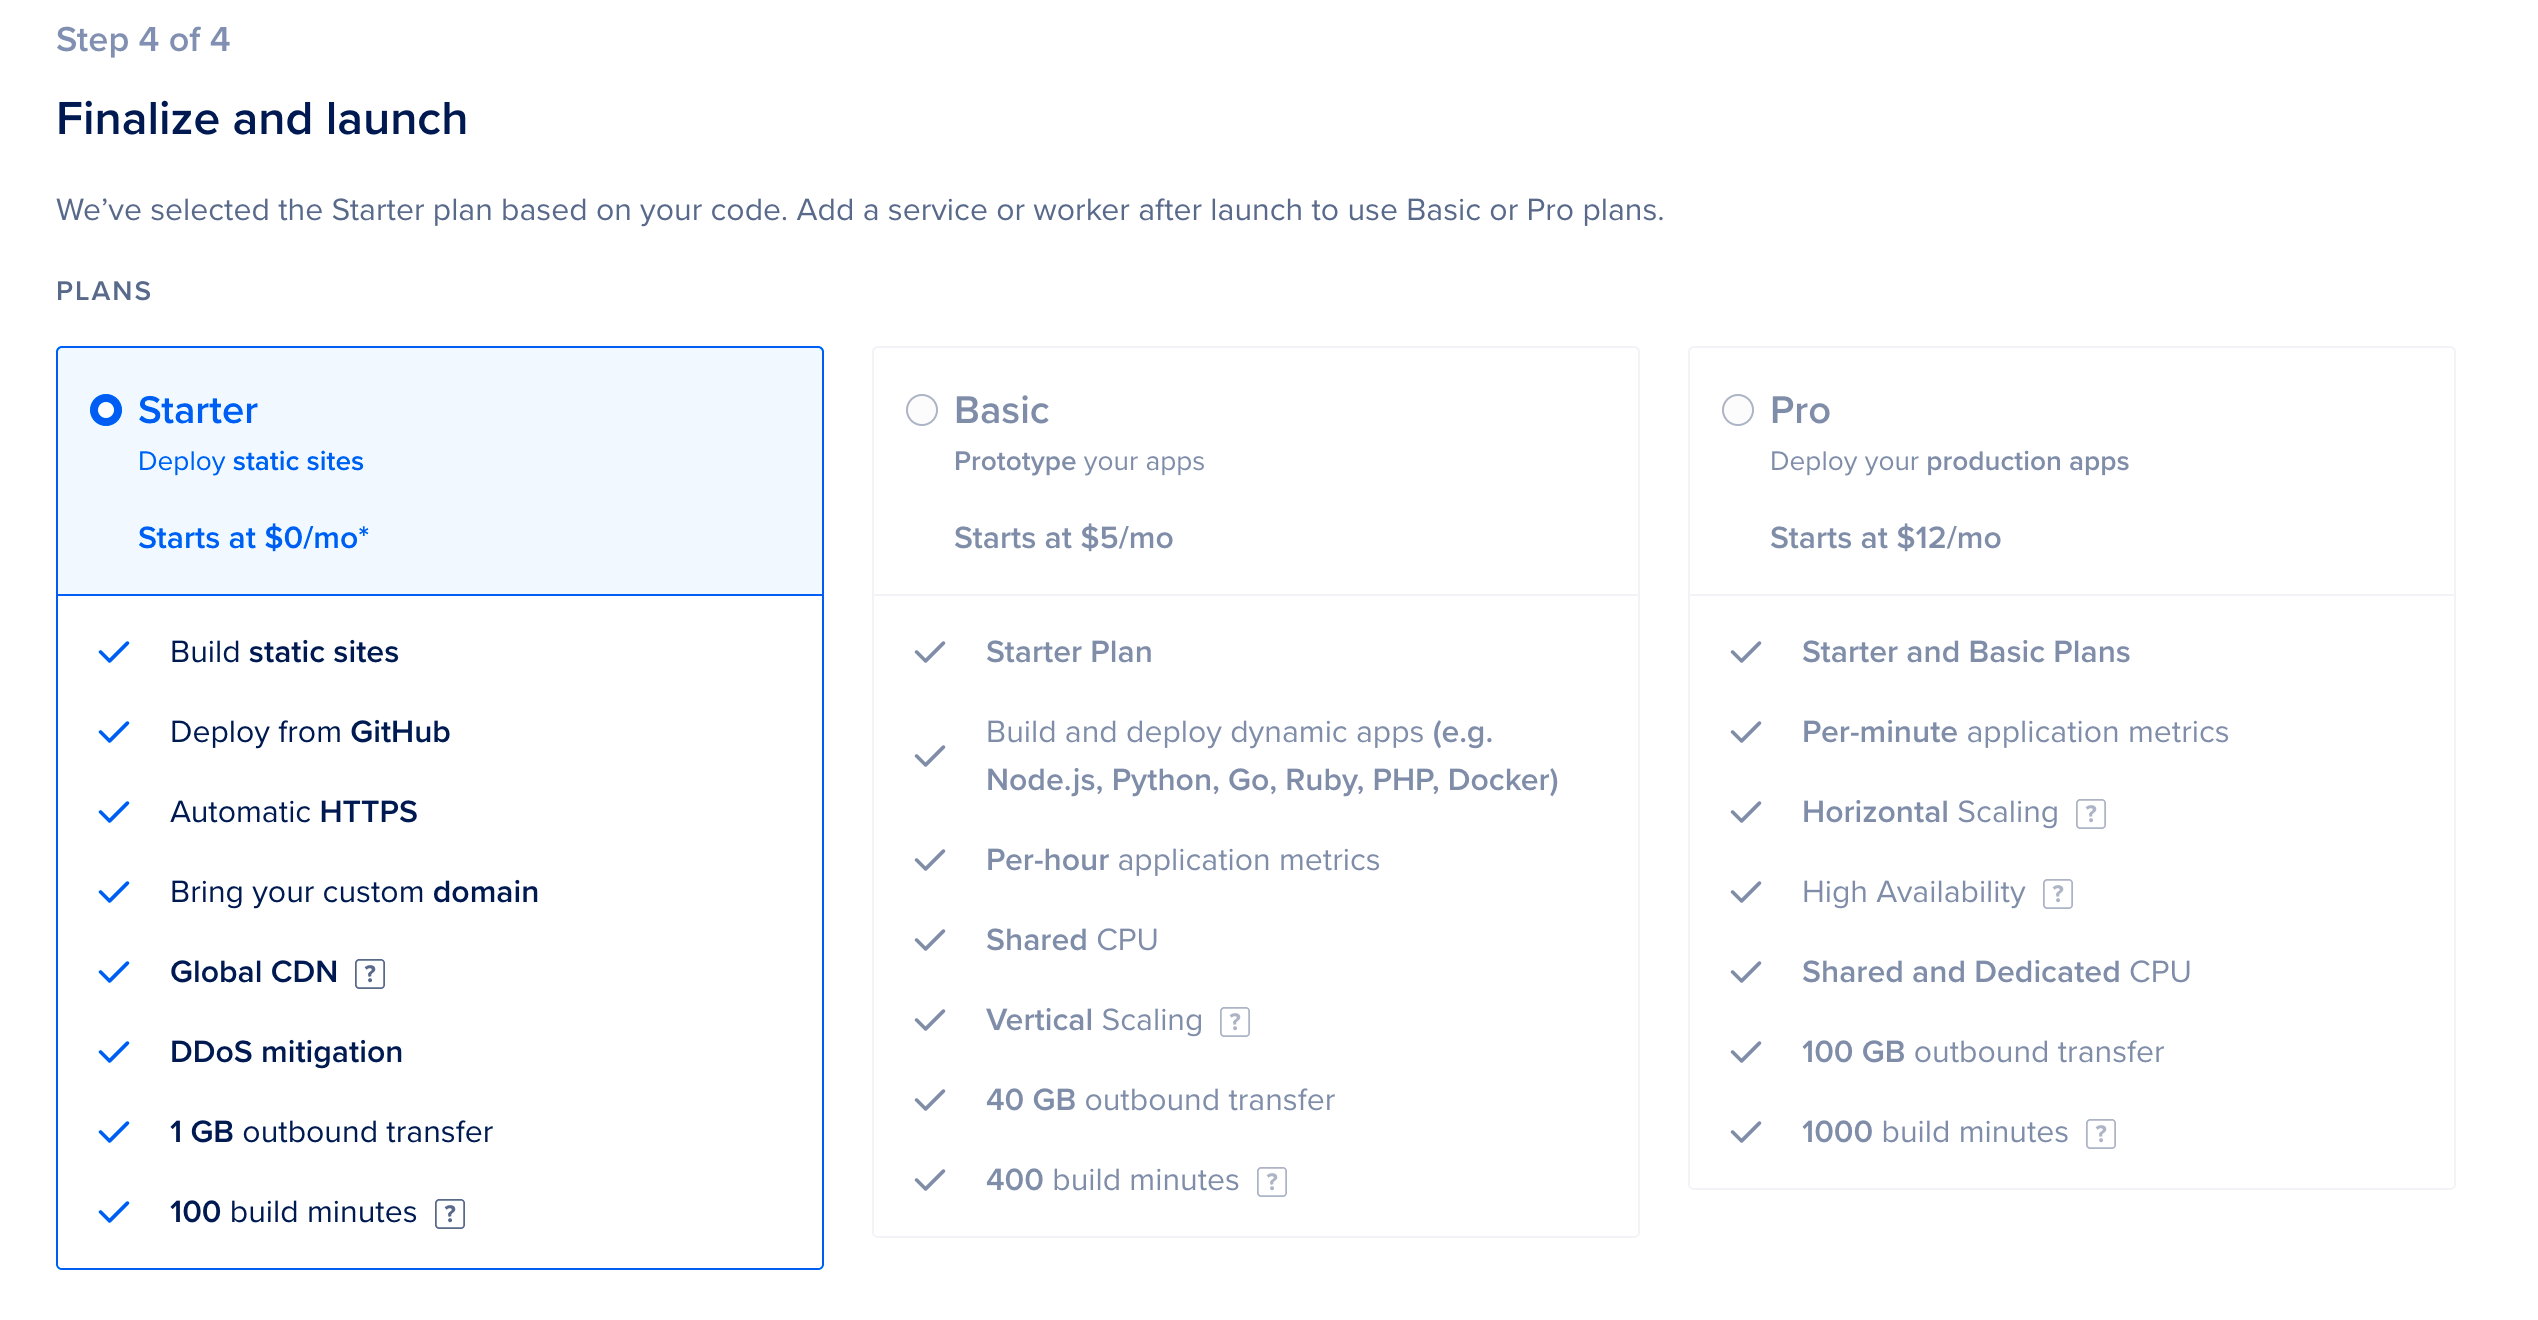
Task: Show help for 1000 build minutes
Action: pyautogui.click(x=2101, y=1133)
